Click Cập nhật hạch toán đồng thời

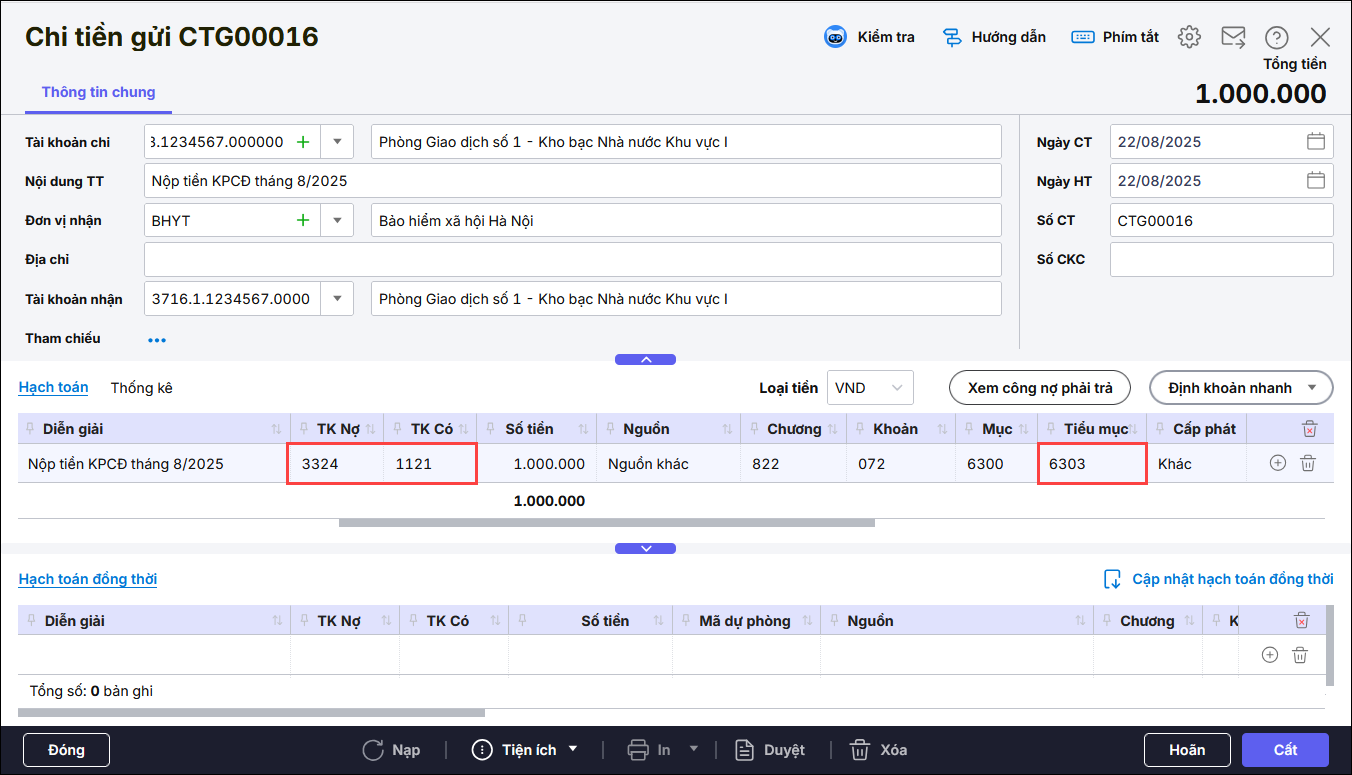click(x=1220, y=579)
